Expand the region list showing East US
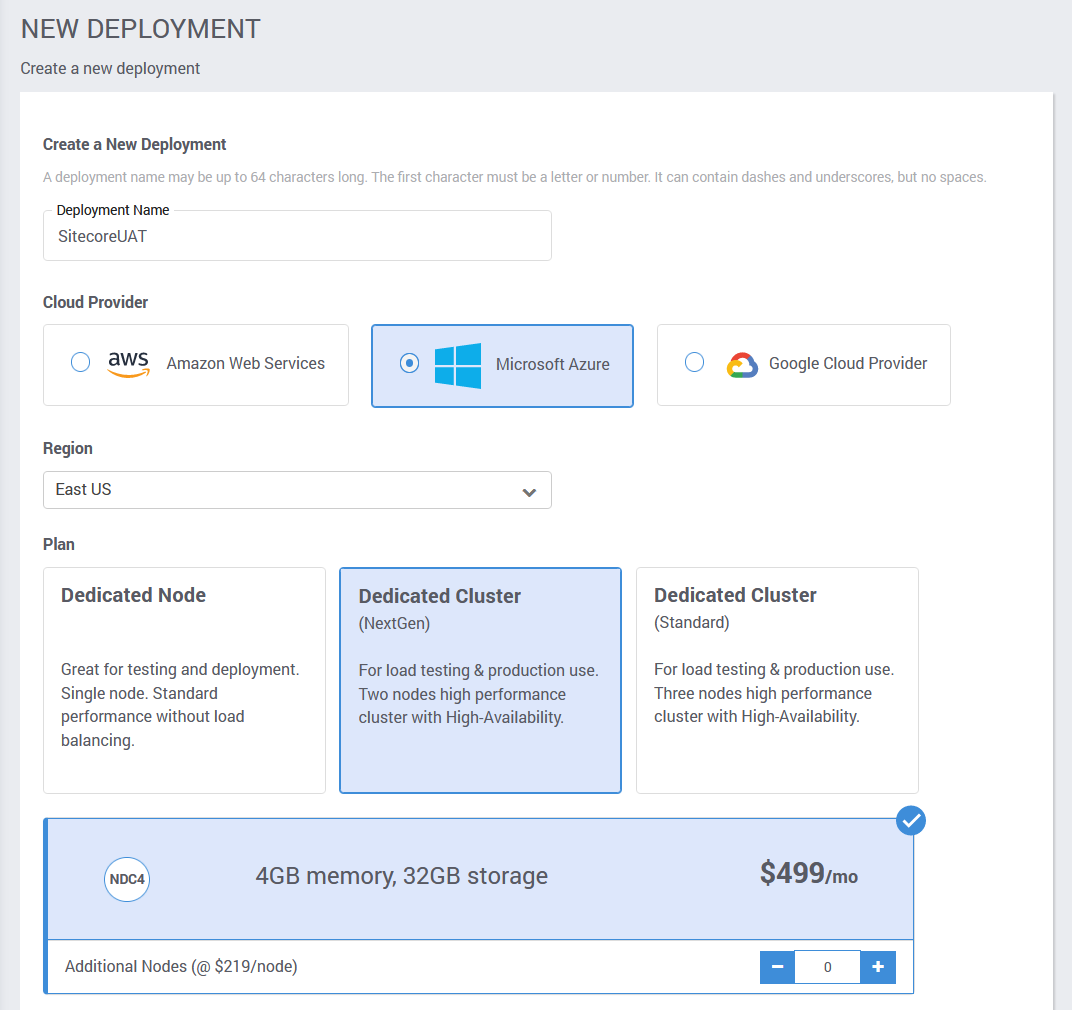This screenshot has width=1072, height=1010. [x=297, y=490]
